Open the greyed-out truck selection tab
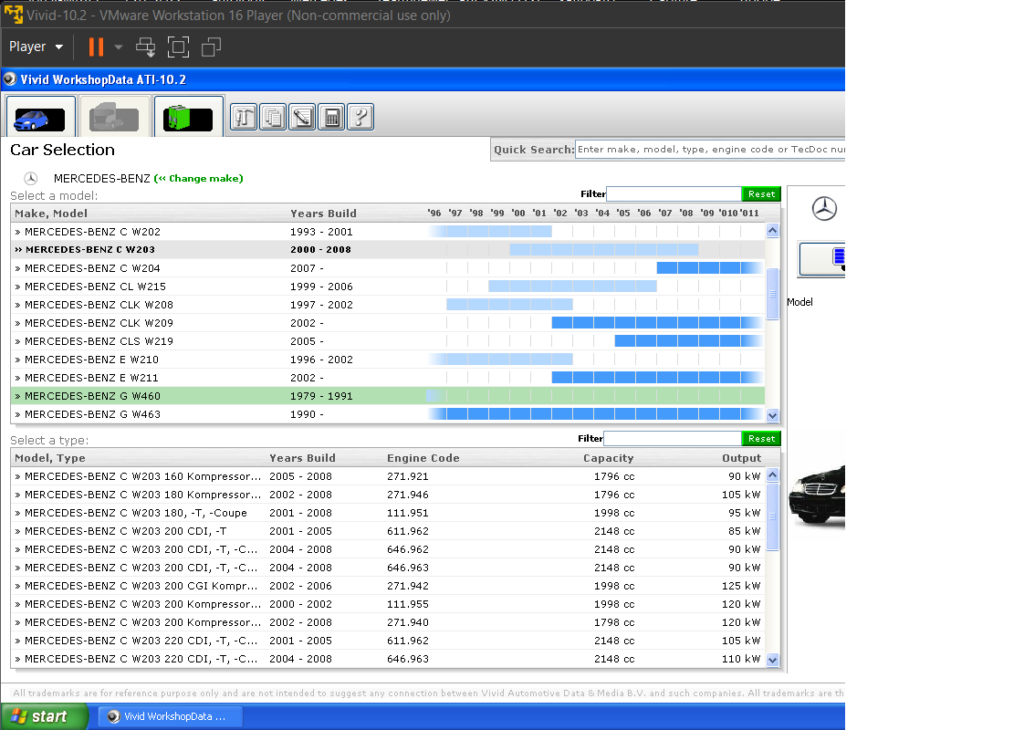This screenshot has width=1024, height=730. [114, 117]
